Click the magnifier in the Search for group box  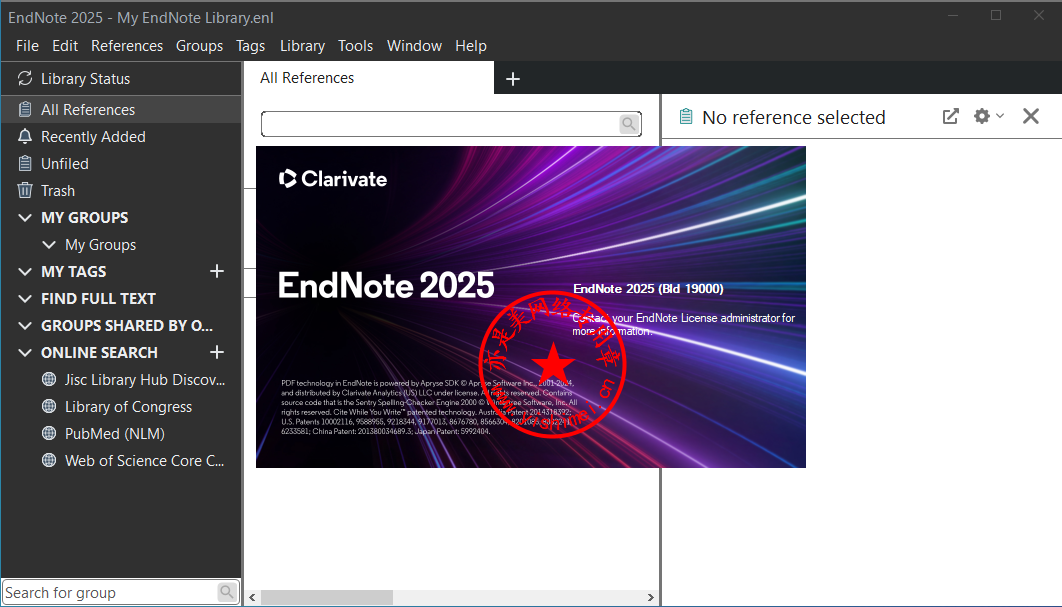[x=228, y=592]
